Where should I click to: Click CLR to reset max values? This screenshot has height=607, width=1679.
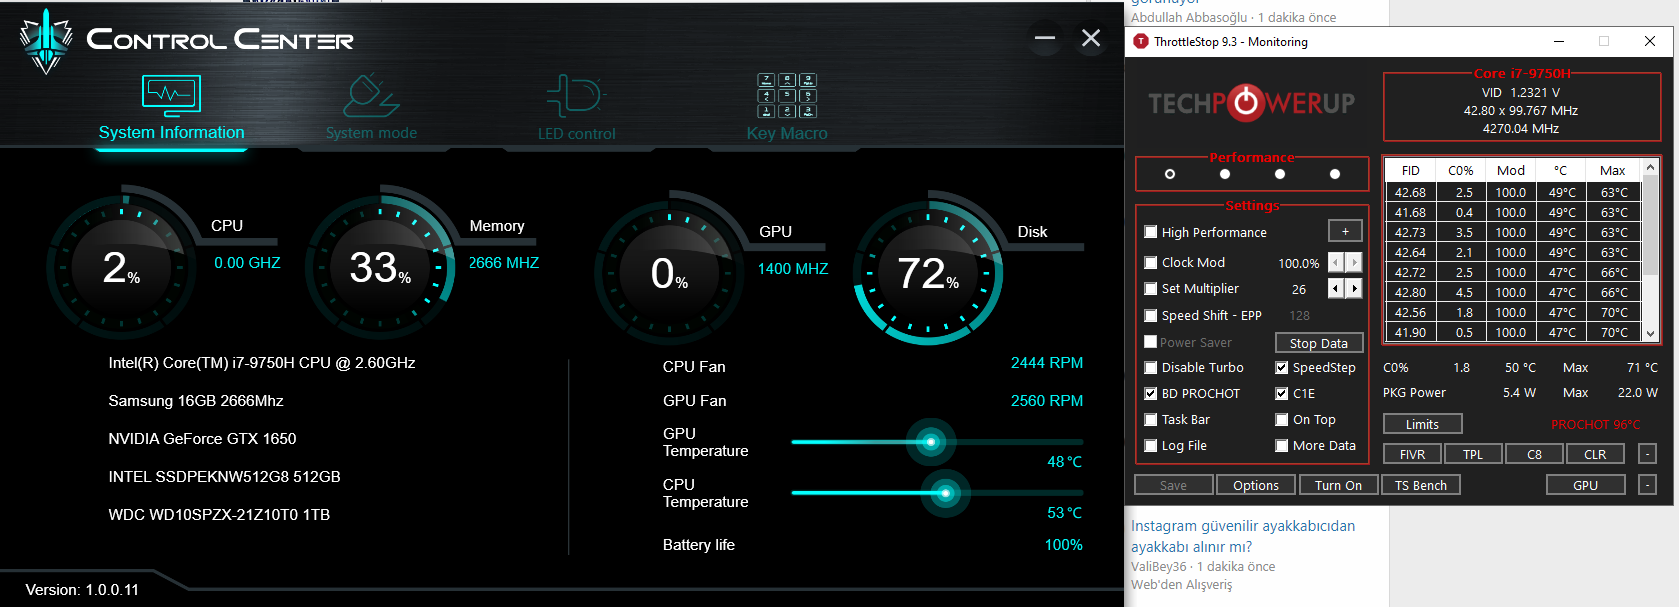(x=1595, y=454)
